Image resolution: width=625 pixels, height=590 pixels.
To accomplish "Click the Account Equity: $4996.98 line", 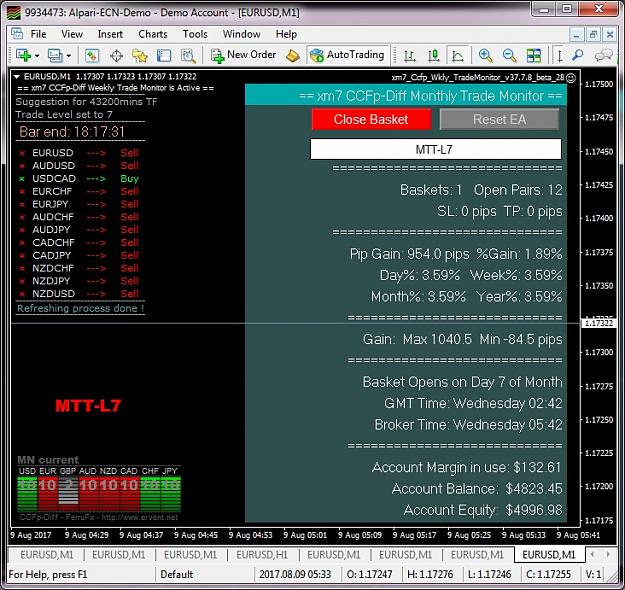I will coord(483,510).
